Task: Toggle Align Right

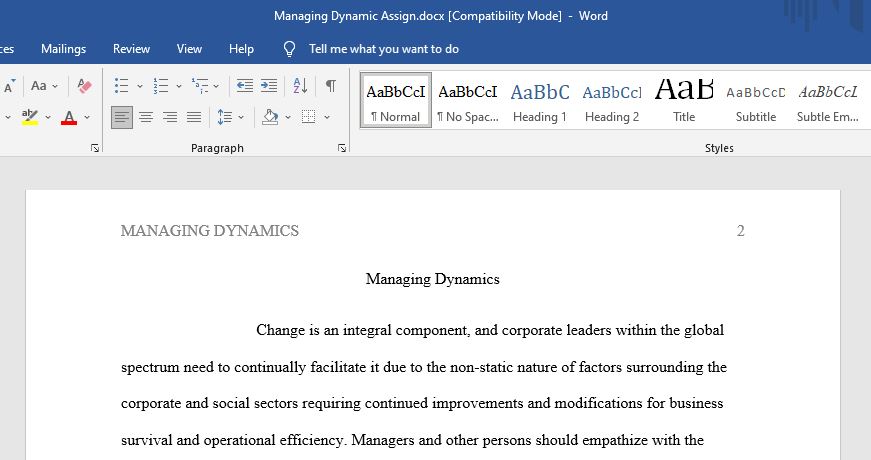Action: (170, 117)
